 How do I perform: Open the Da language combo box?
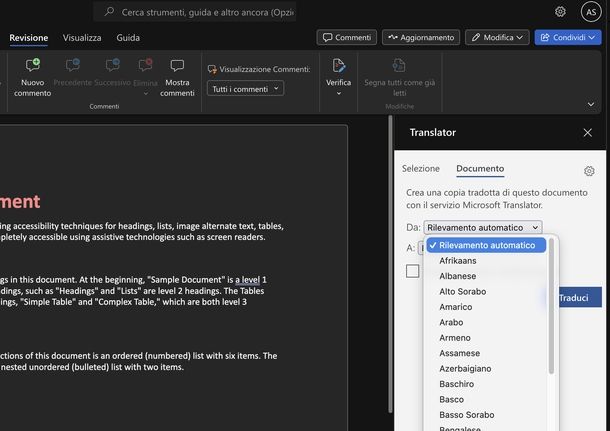point(483,227)
